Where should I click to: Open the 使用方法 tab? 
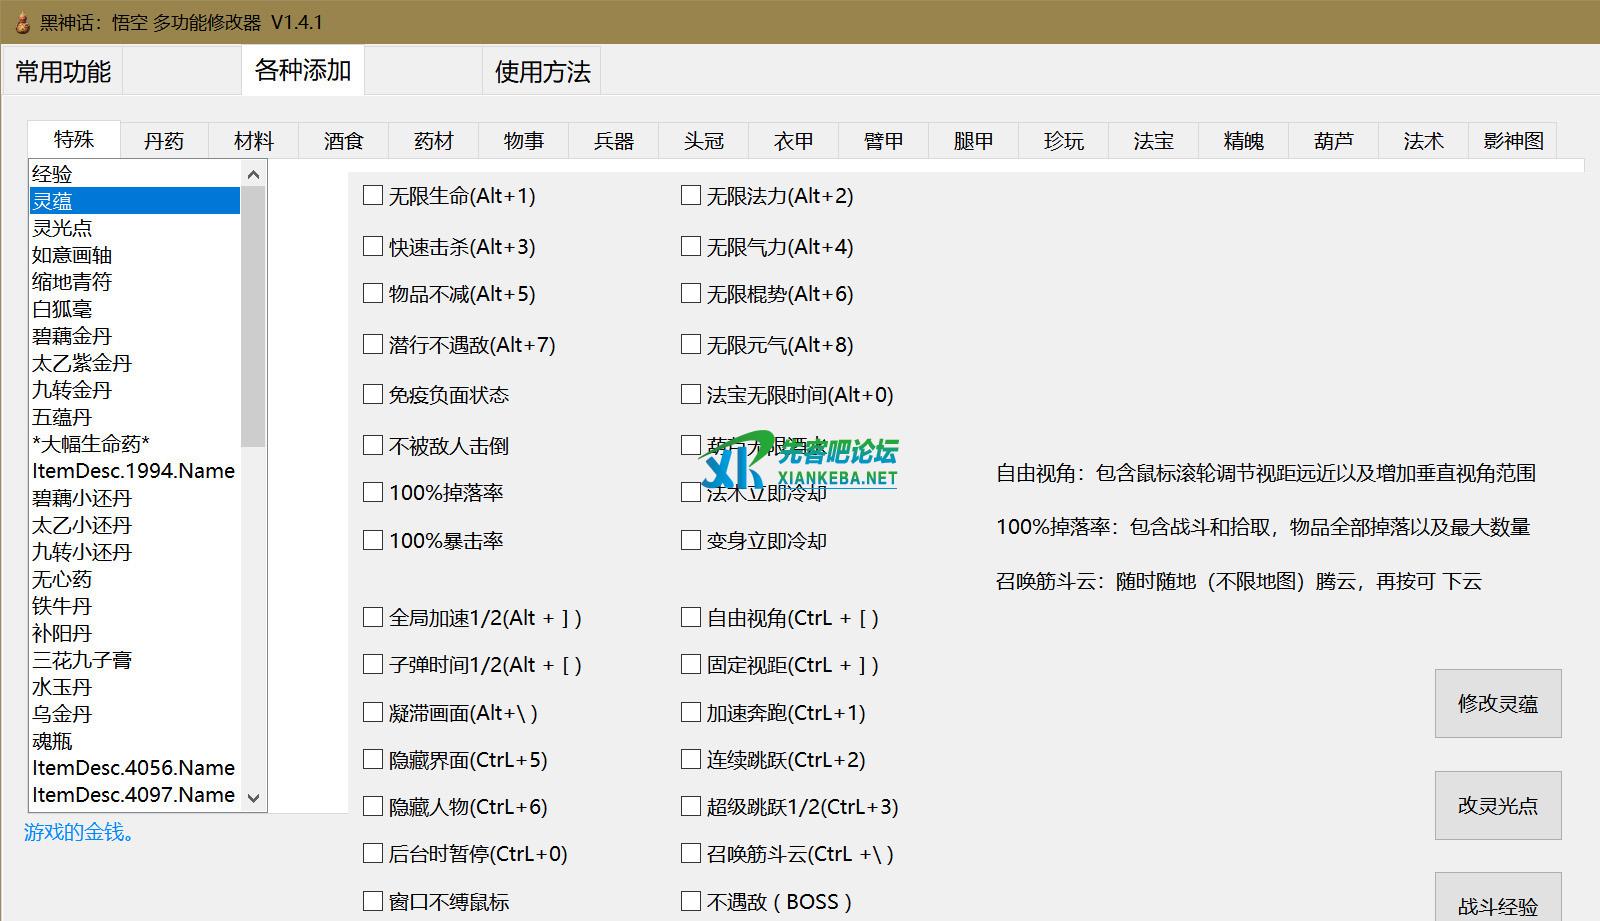coord(542,72)
